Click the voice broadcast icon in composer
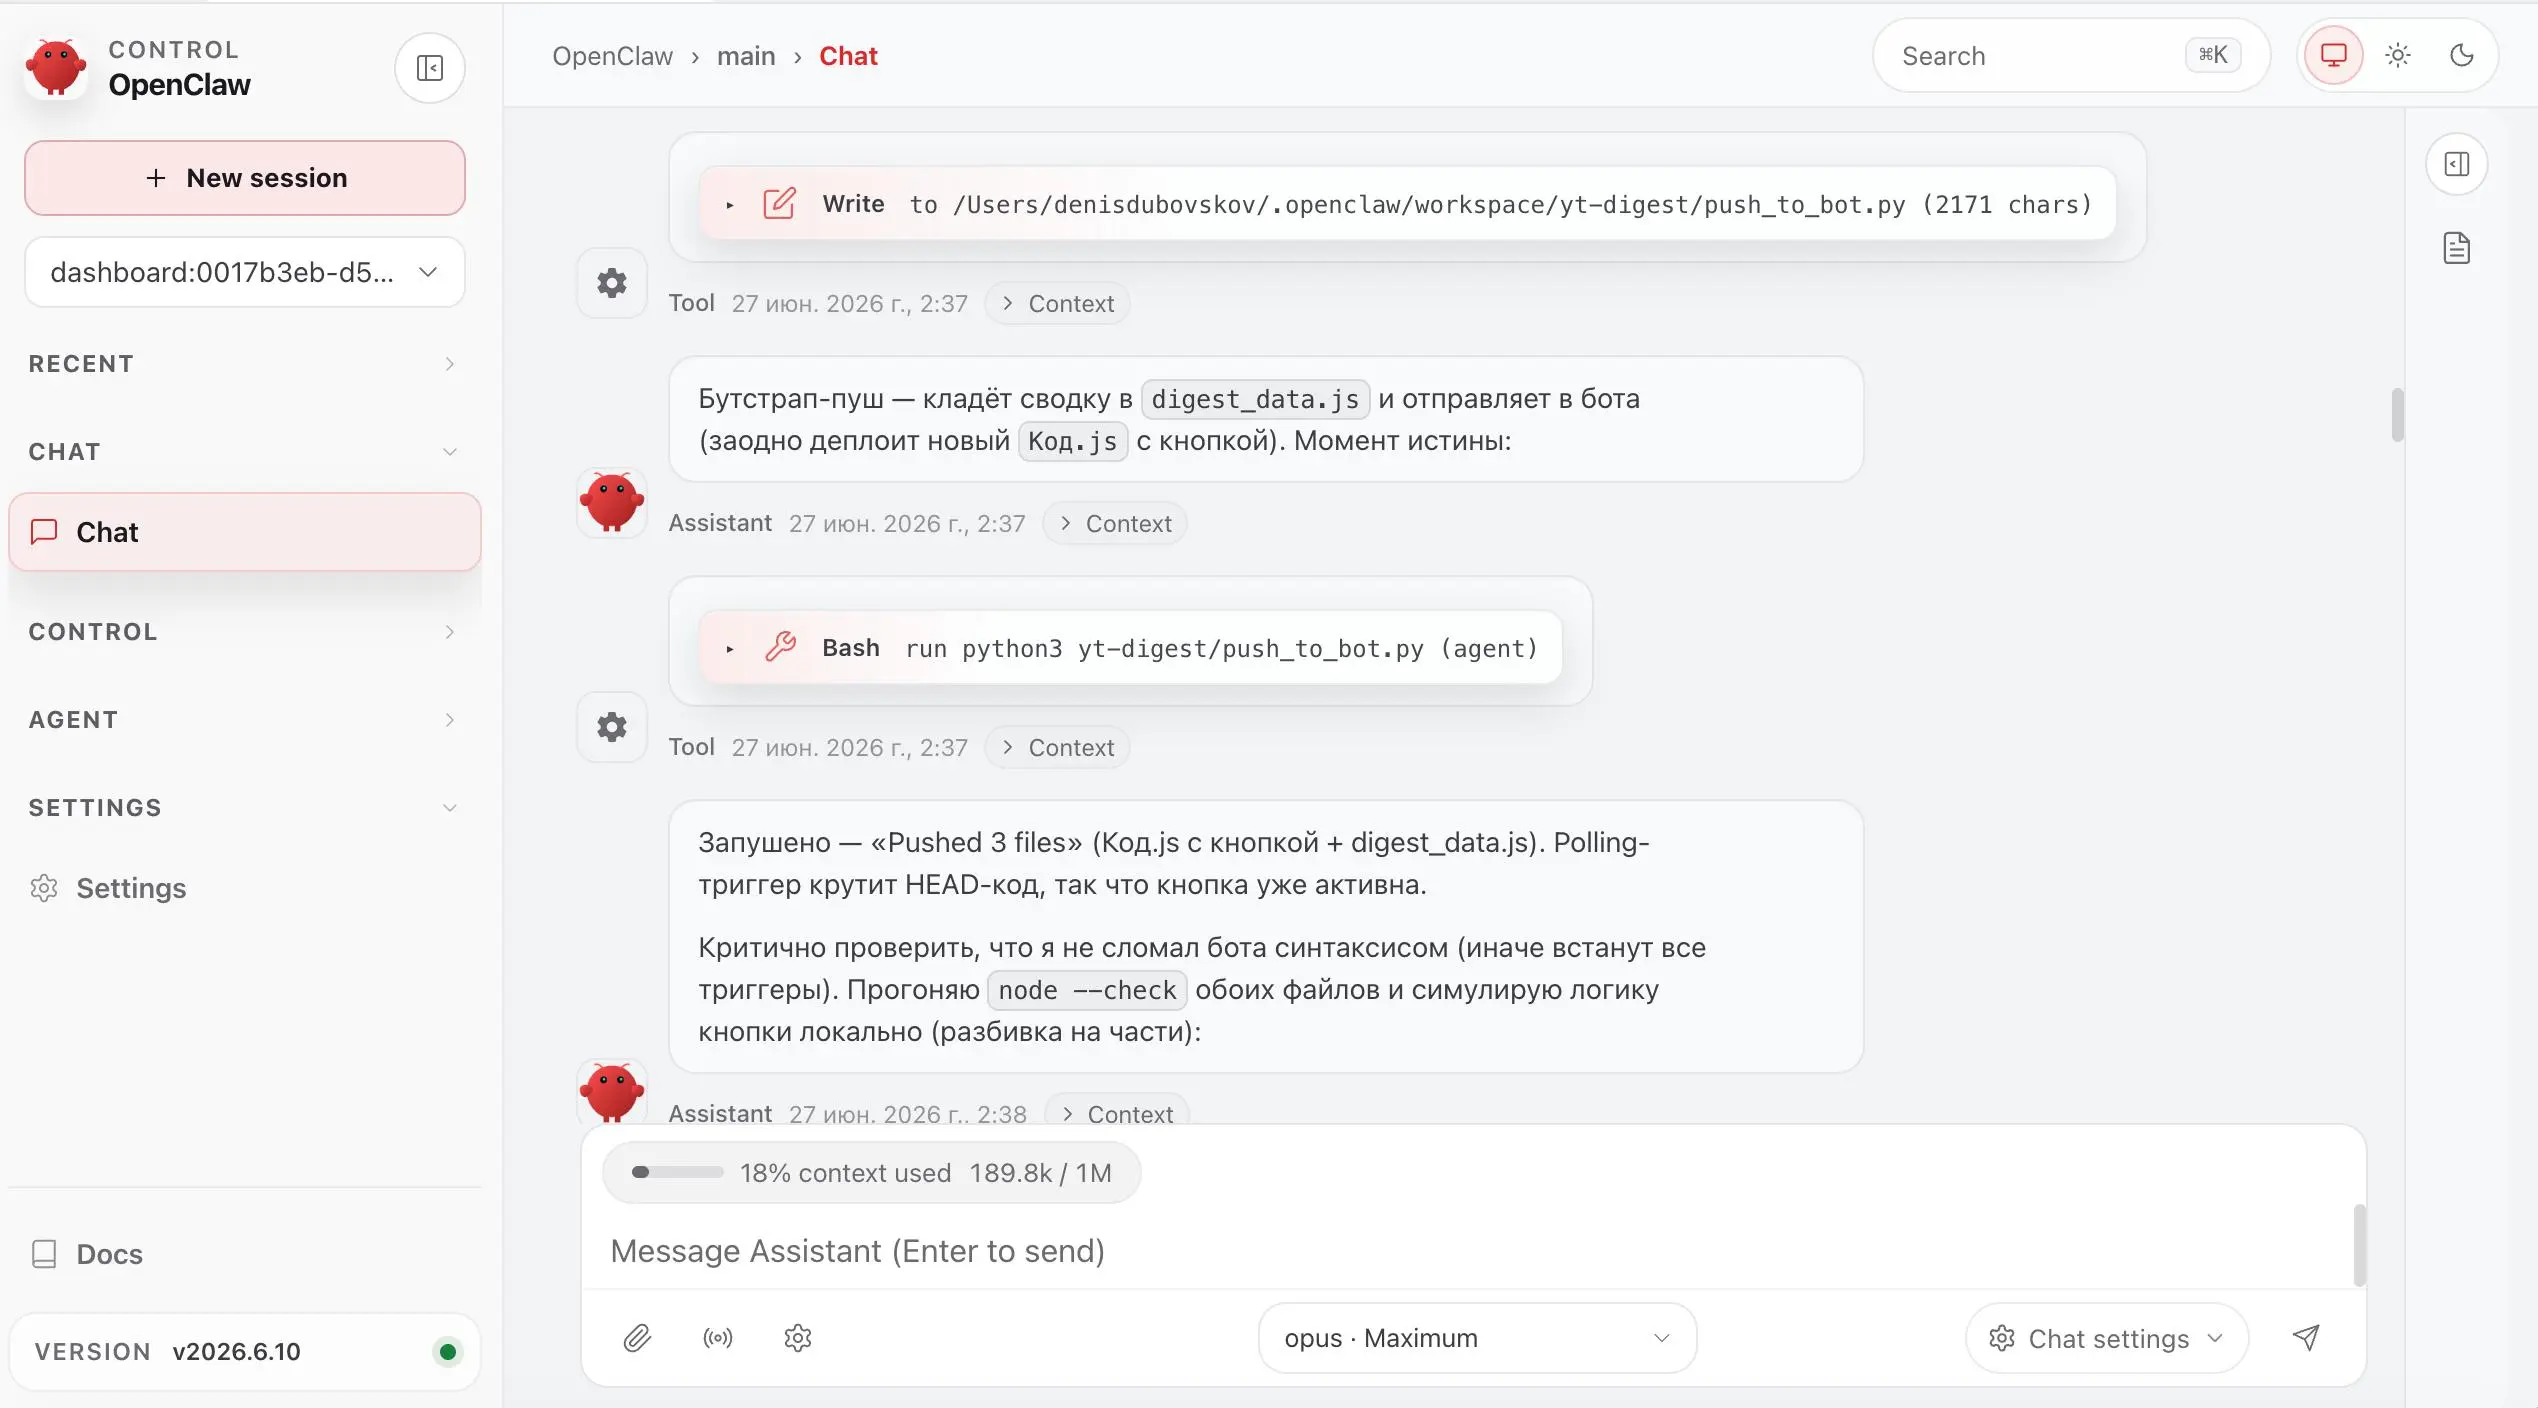This screenshot has width=2538, height=1408. coord(718,1338)
